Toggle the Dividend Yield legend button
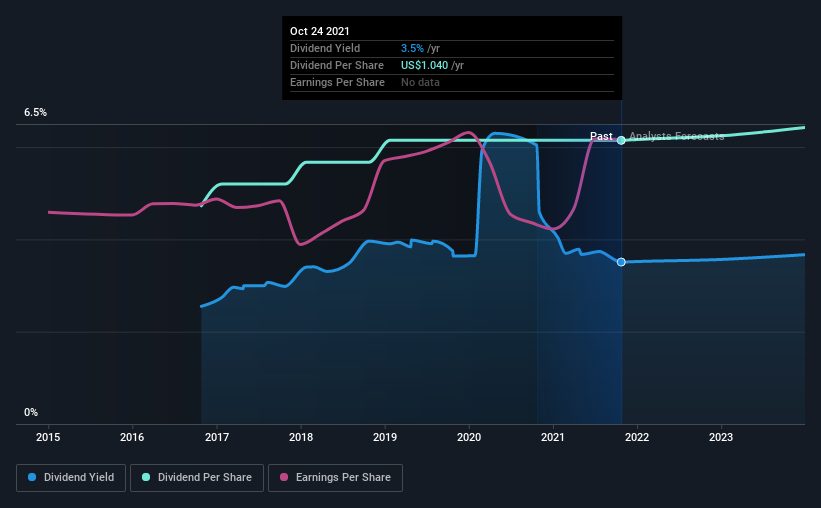Viewport: 821px width, 508px height. click(71, 478)
